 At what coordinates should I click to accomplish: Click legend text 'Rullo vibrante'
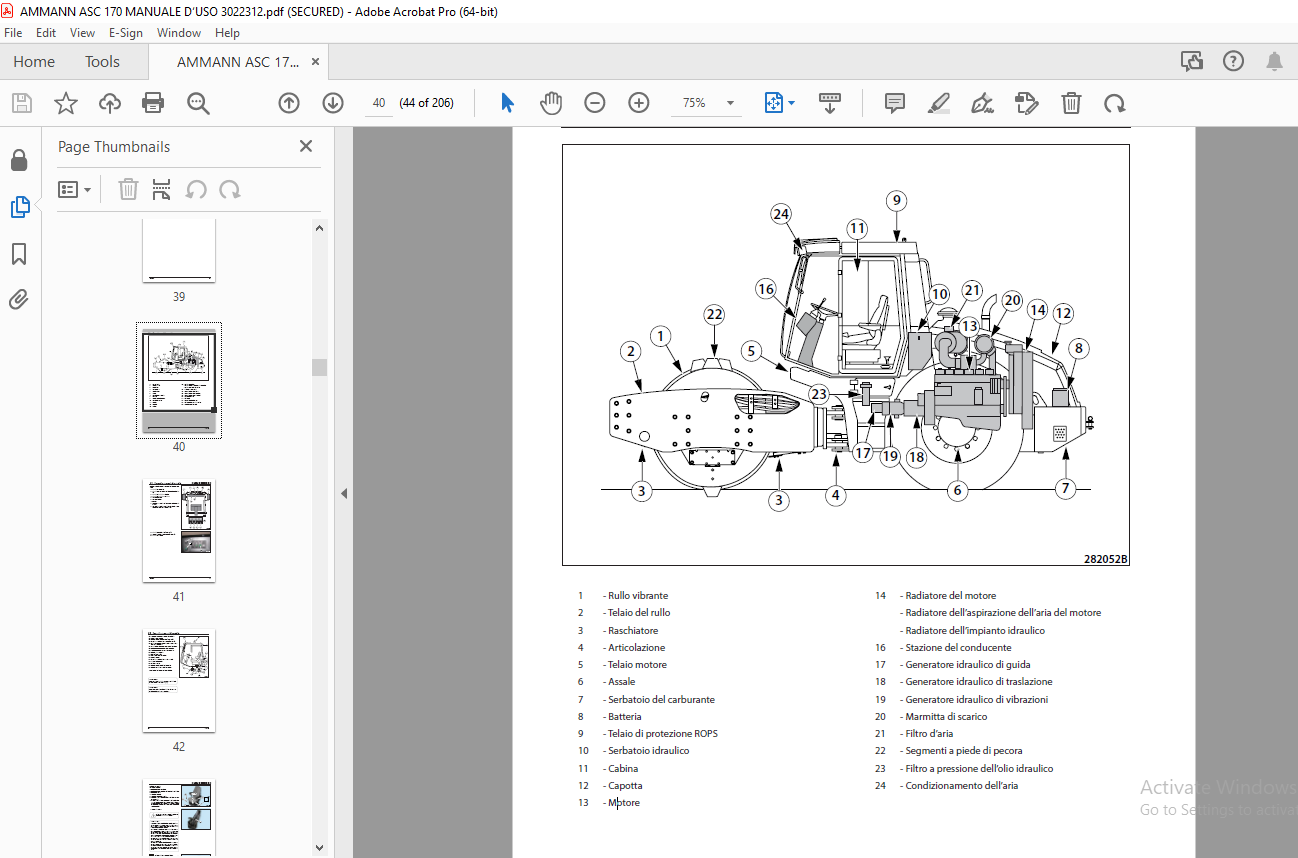click(638, 596)
